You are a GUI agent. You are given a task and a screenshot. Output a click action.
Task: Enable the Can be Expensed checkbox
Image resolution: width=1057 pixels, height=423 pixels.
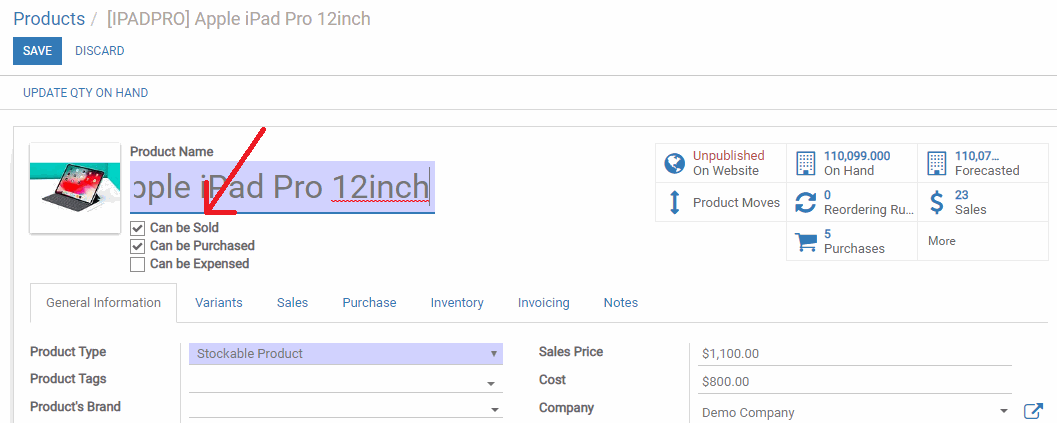pos(138,264)
